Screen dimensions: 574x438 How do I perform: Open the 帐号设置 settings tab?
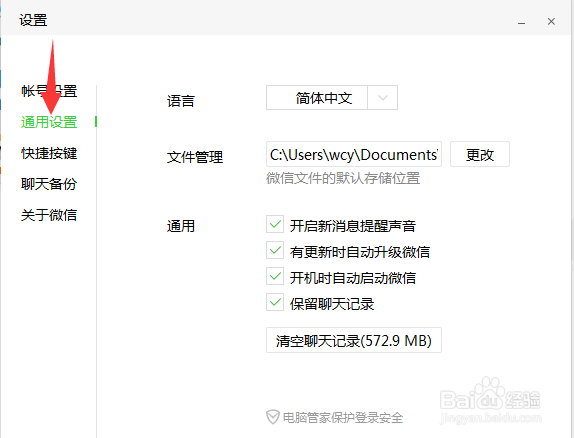(49, 91)
